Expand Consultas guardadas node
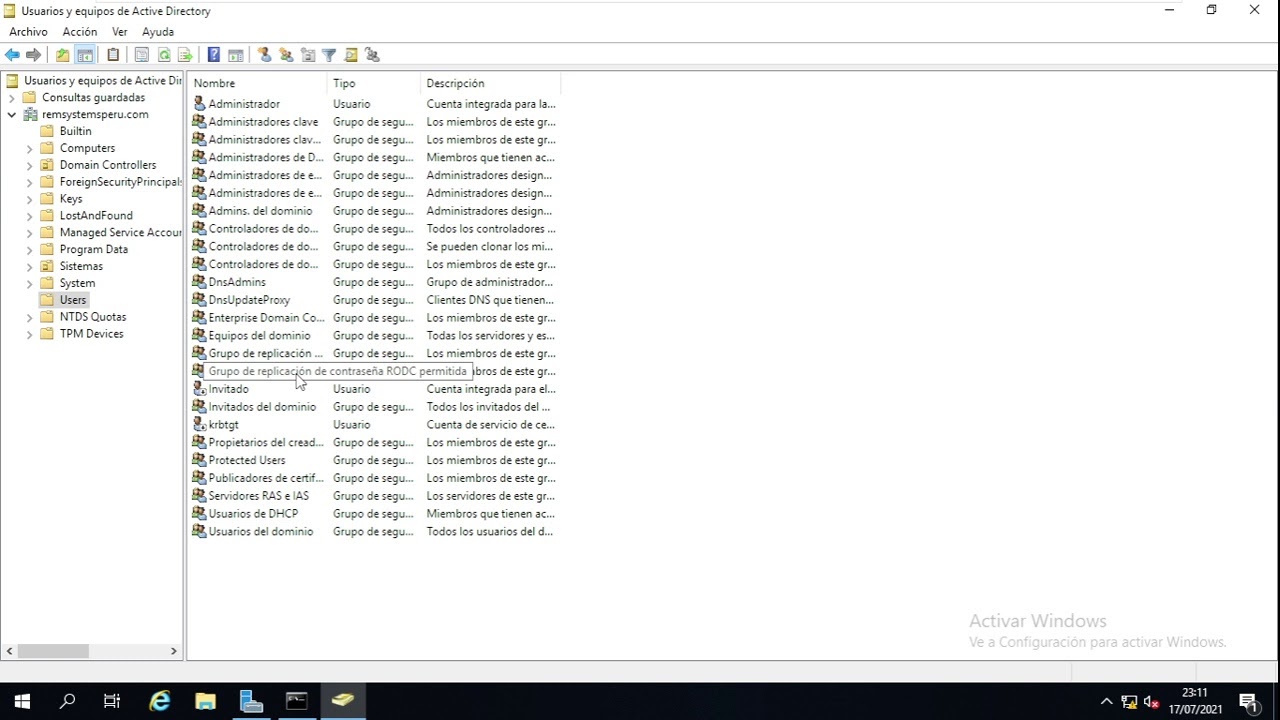This screenshot has height=720, width=1280. click(x=12, y=98)
